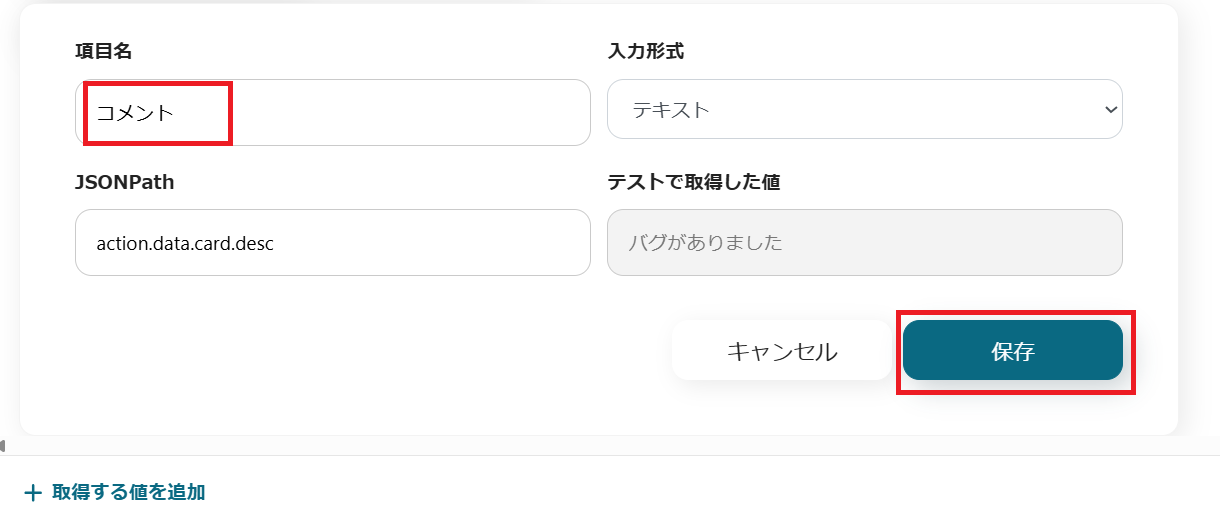Viewport: 1220px width, 519px height.
Task: Click the 取得する値を追加 link text
Action: 128,492
